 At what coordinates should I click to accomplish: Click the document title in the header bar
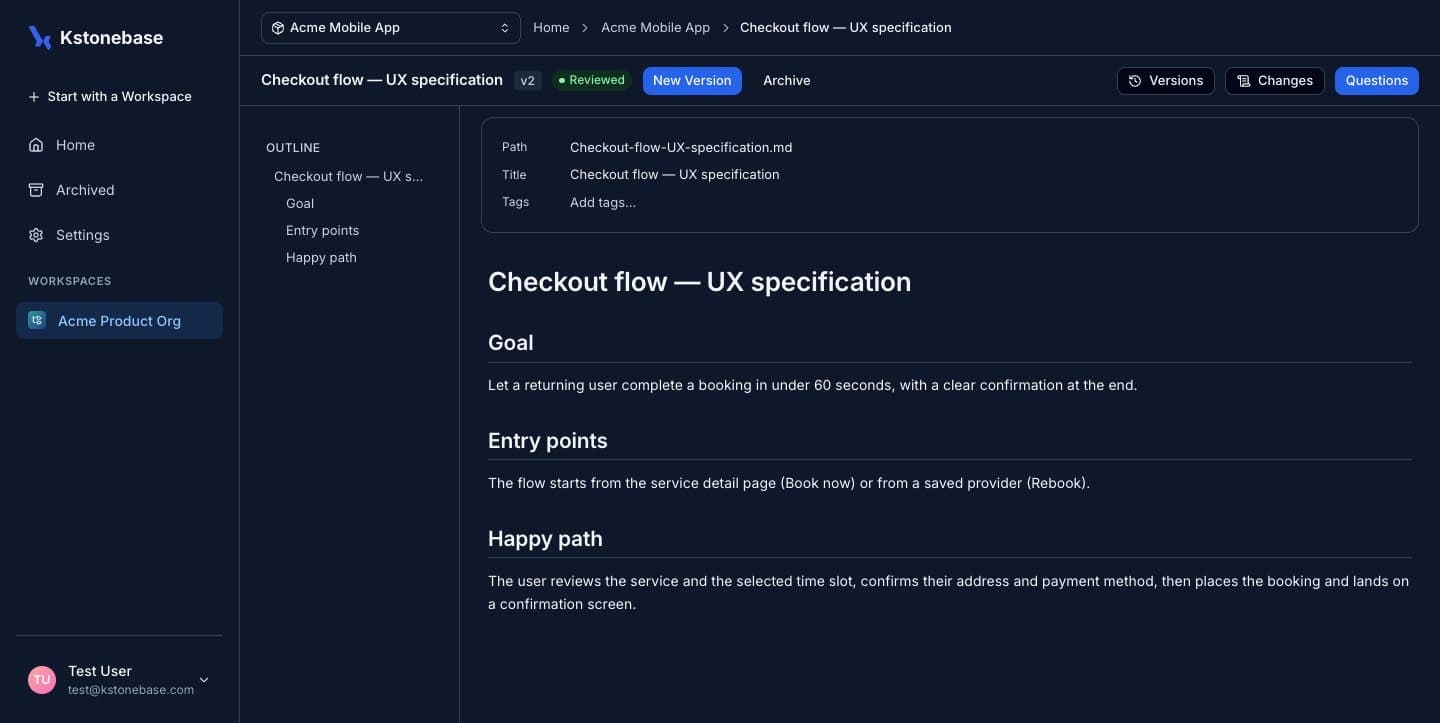click(x=382, y=80)
